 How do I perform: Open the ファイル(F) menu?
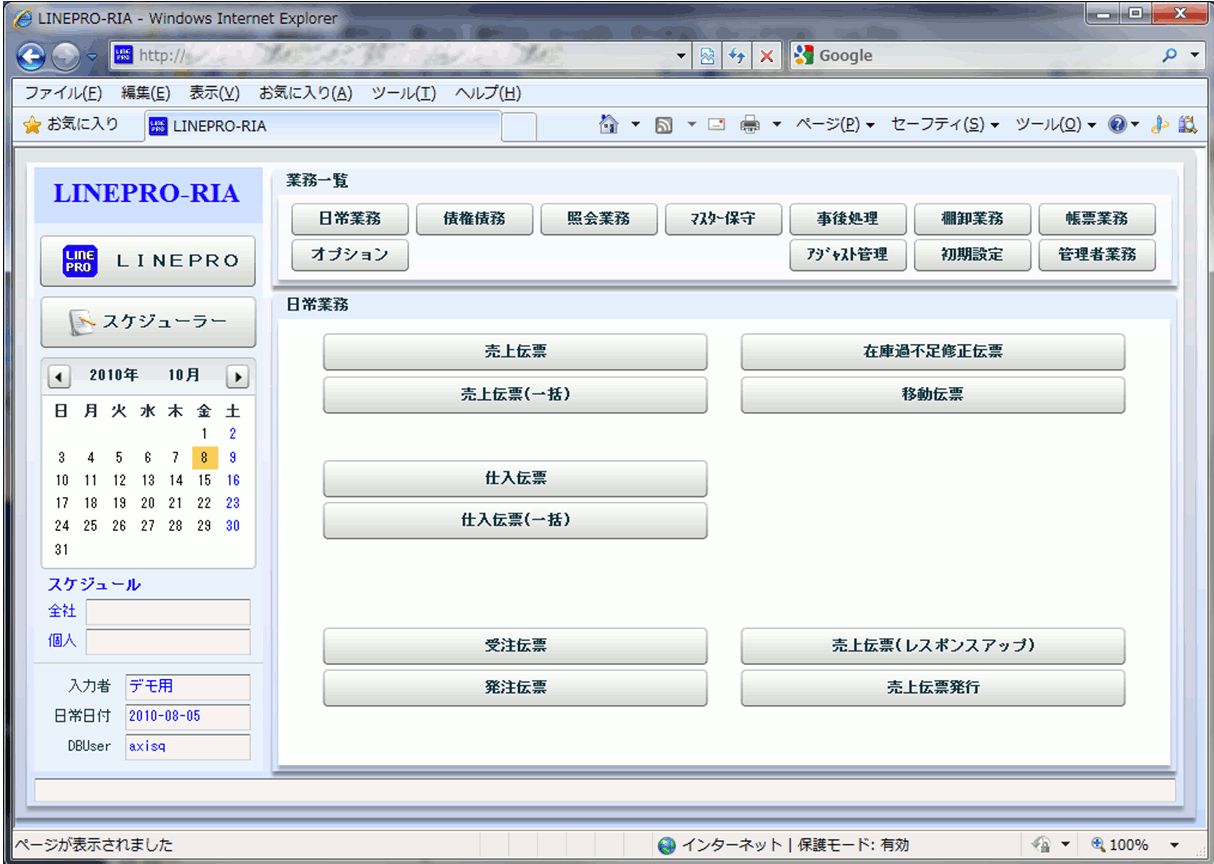(63, 93)
